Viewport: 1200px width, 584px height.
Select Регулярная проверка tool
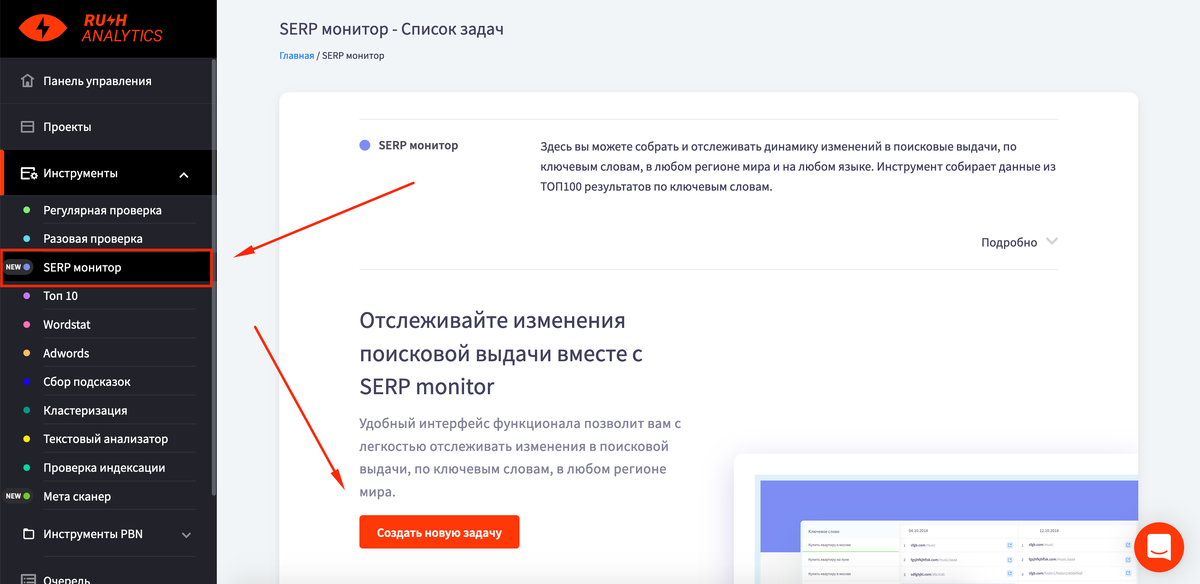click(x=102, y=211)
